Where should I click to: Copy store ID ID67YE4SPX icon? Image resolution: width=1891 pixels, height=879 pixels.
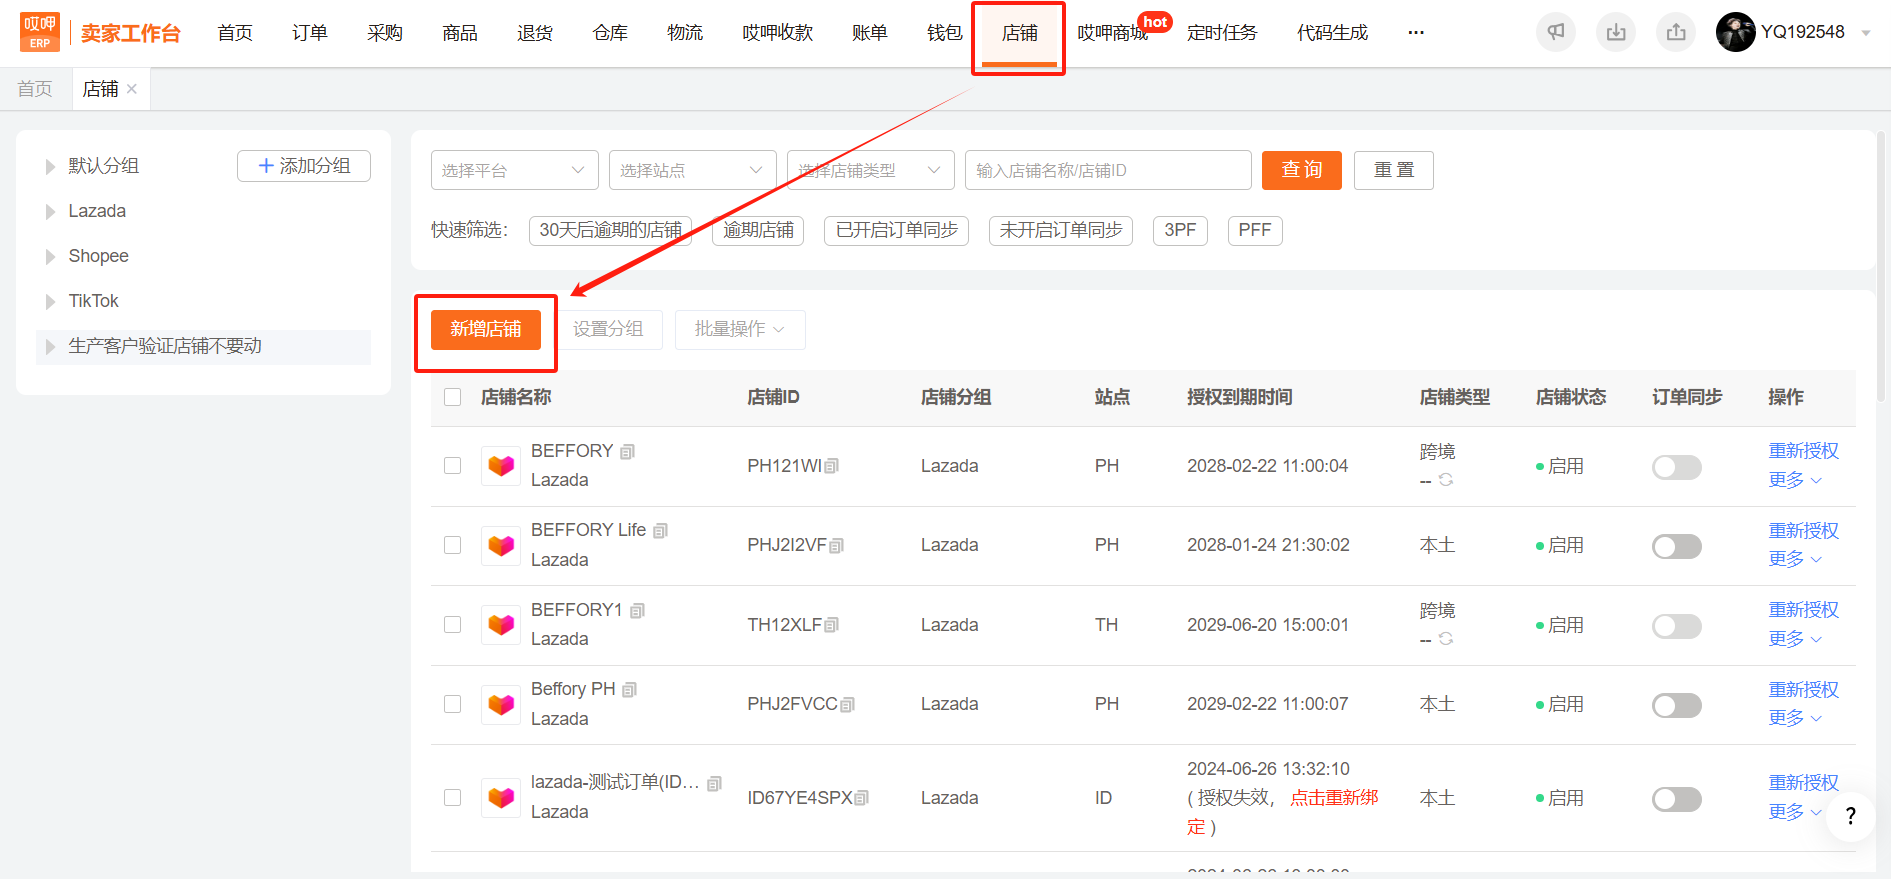863,798
